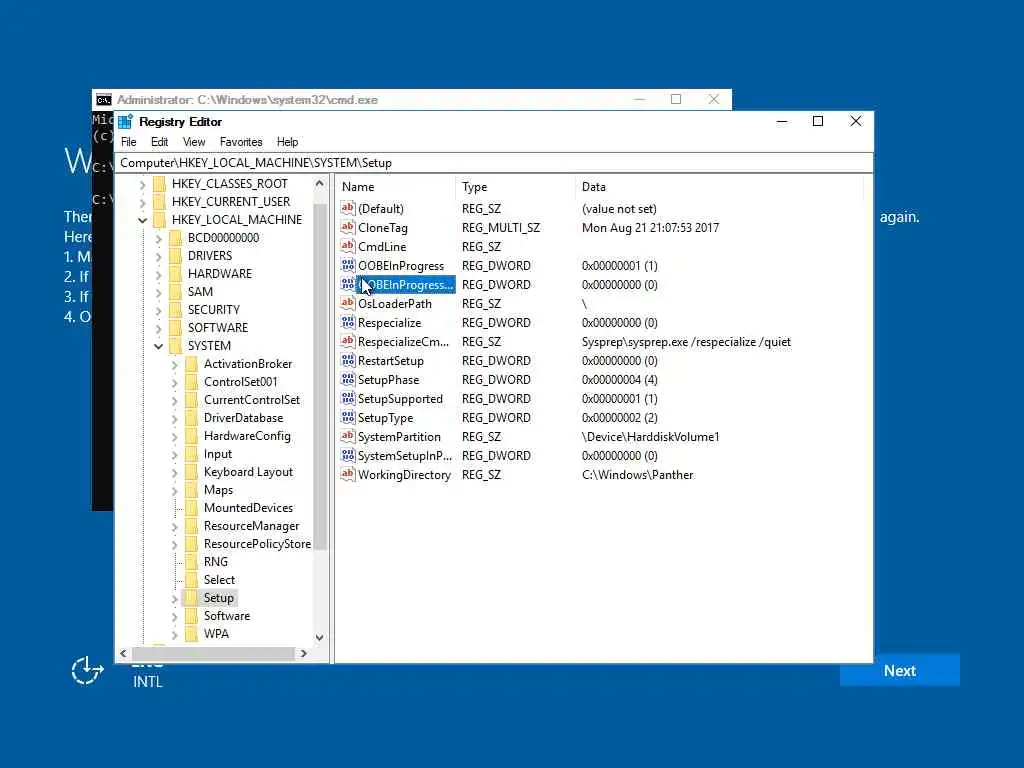
Task: Click the scroll down arrow in tree pane
Action: [x=319, y=637]
